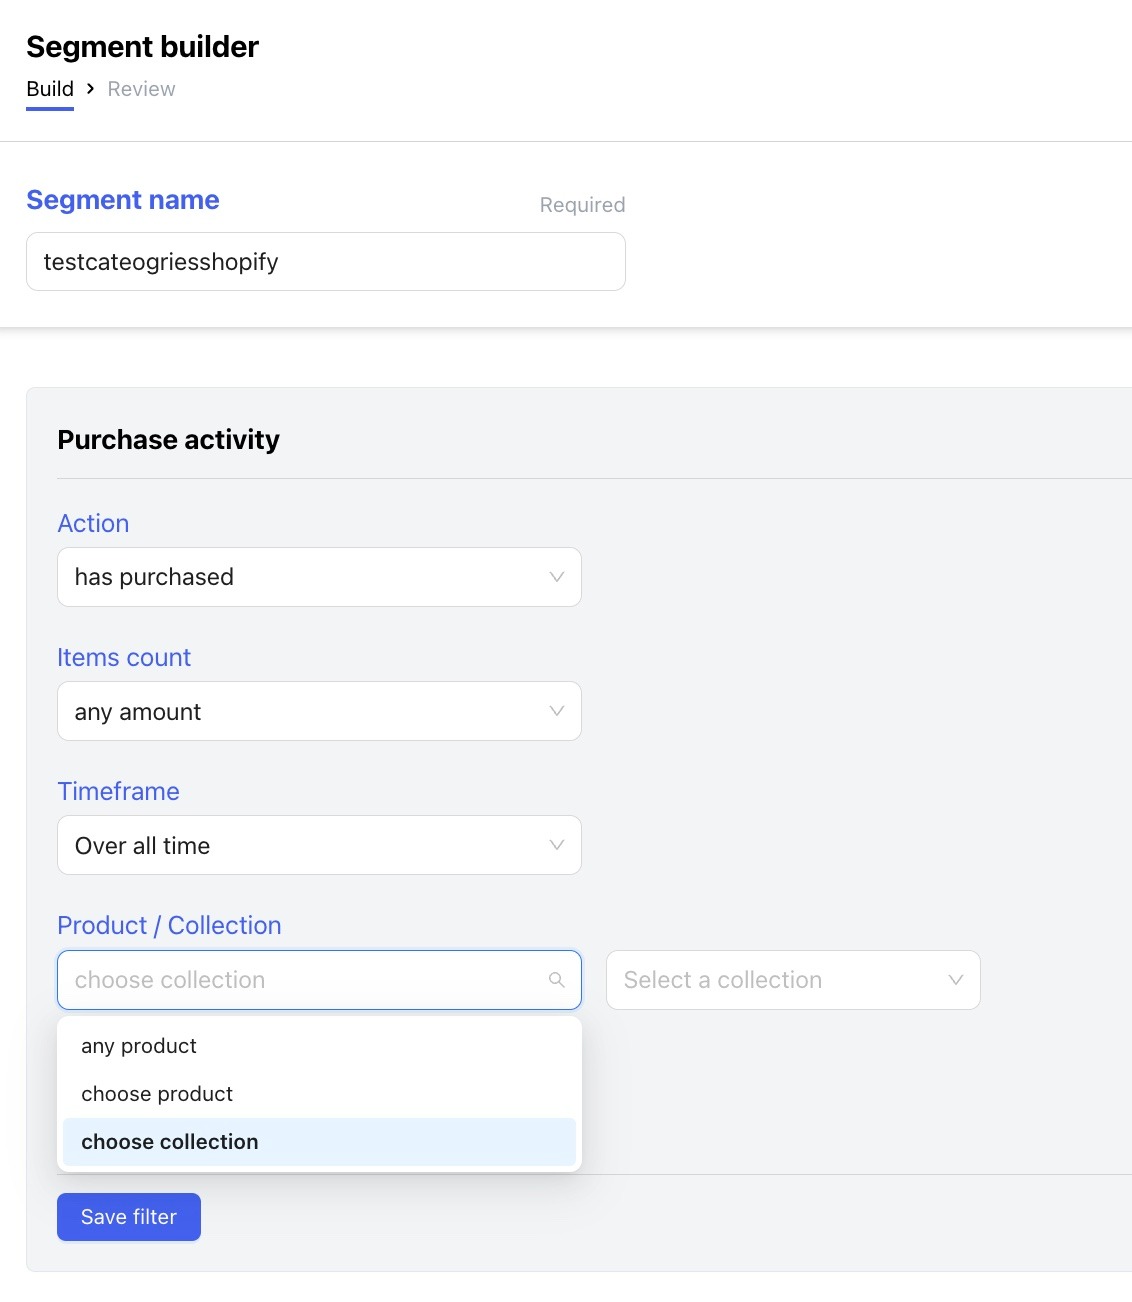This screenshot has width=1132, height=1302.
Task: Click the chevron arrow on the Timeframe field
Action: point(557,845)
